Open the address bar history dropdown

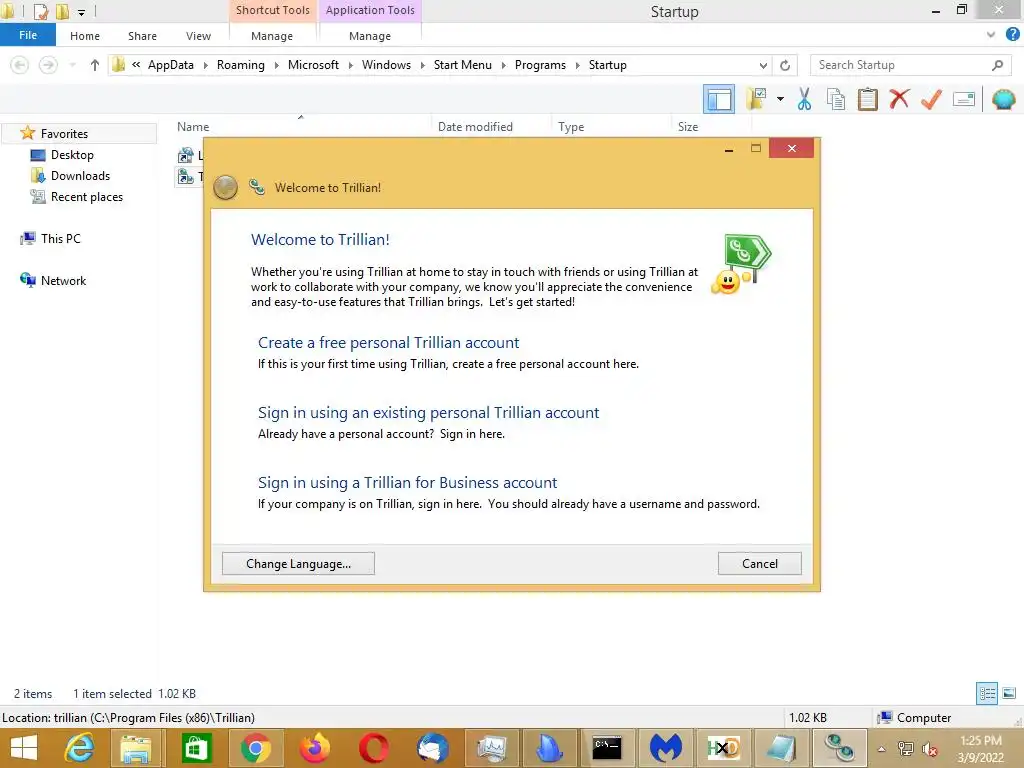763,65
